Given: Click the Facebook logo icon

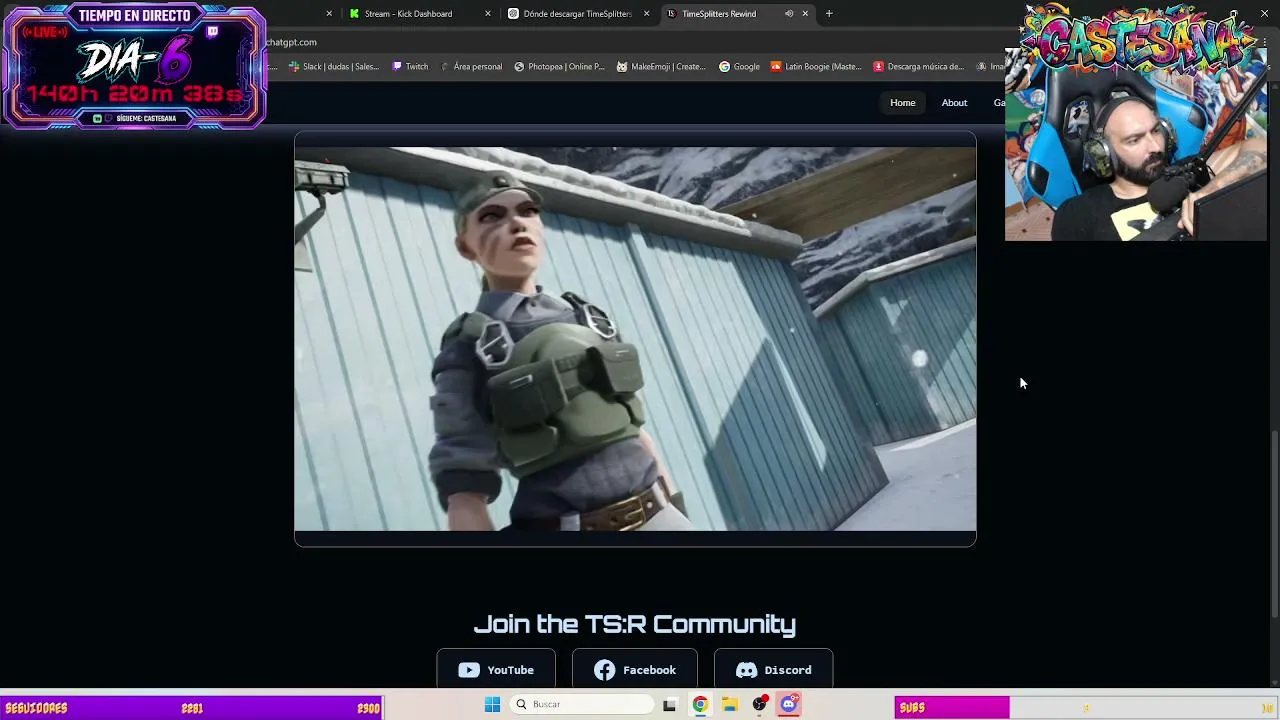Looking at the screenshot, I should (x=604, y=670).
